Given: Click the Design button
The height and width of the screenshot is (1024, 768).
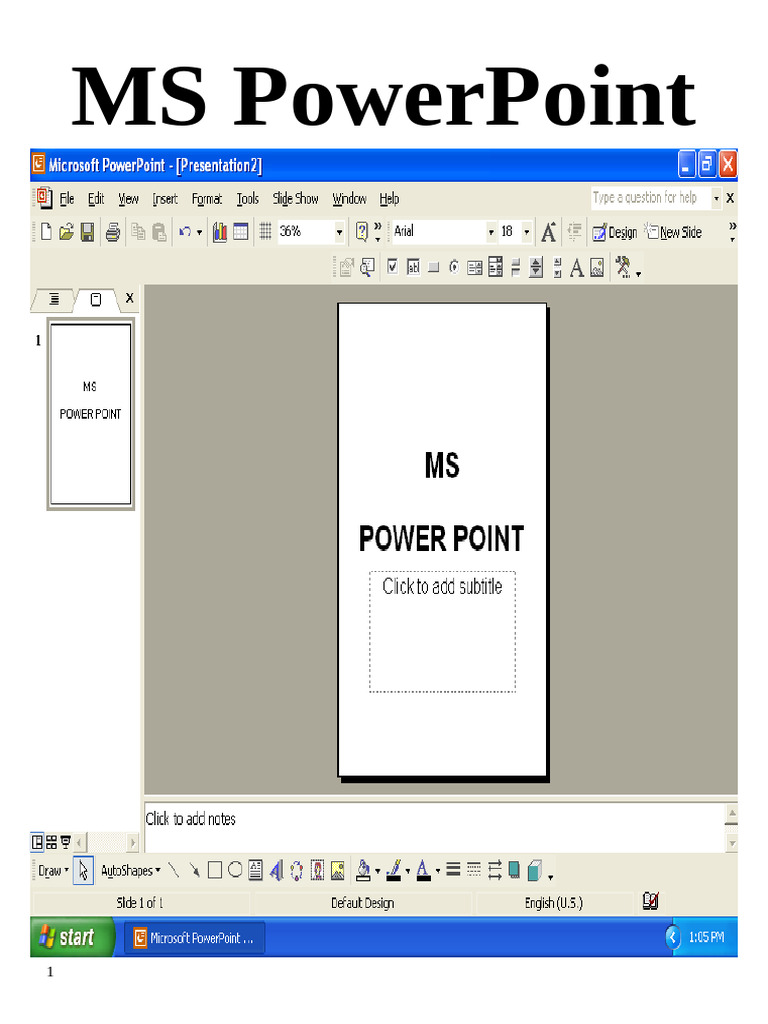Looking at the screenshot, I should pyautogui.click(x=614, y=232).
